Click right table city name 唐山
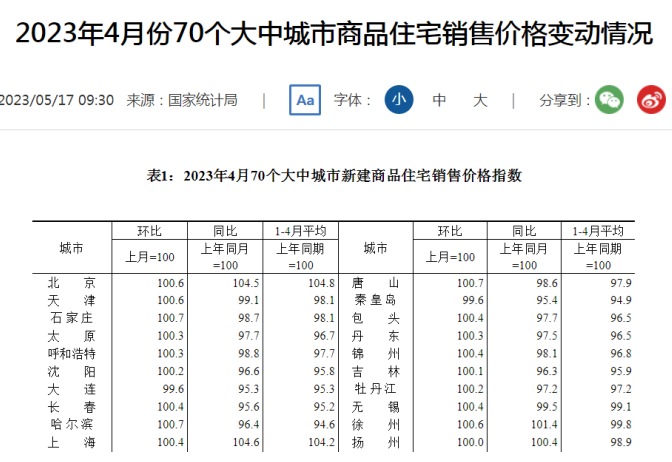 pyautogui.click(x=375, y=283)
